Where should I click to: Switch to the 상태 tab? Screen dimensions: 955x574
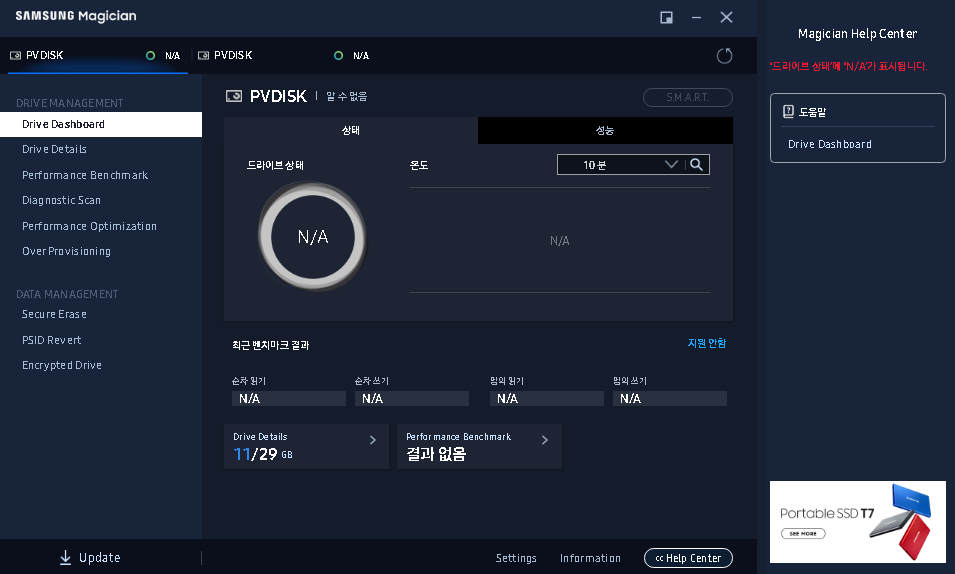click(351, 130)
